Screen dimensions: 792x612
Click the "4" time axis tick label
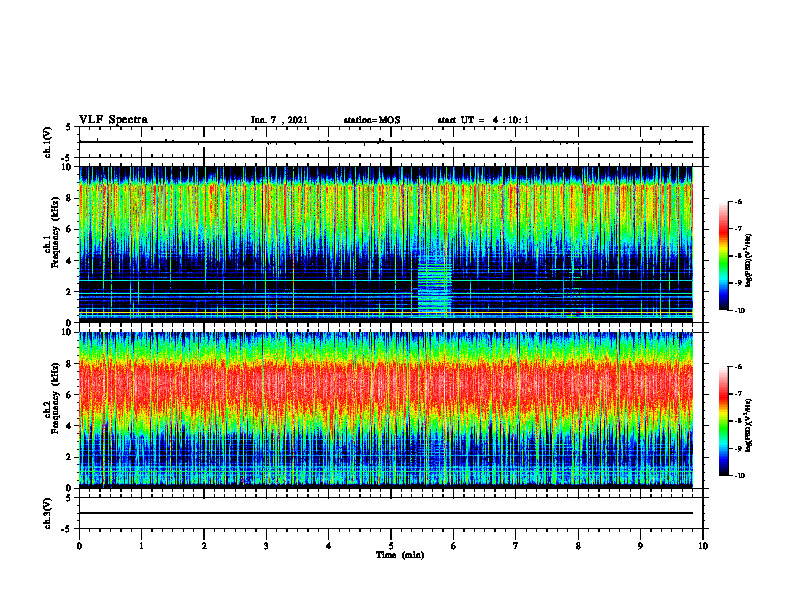(329, 546)
